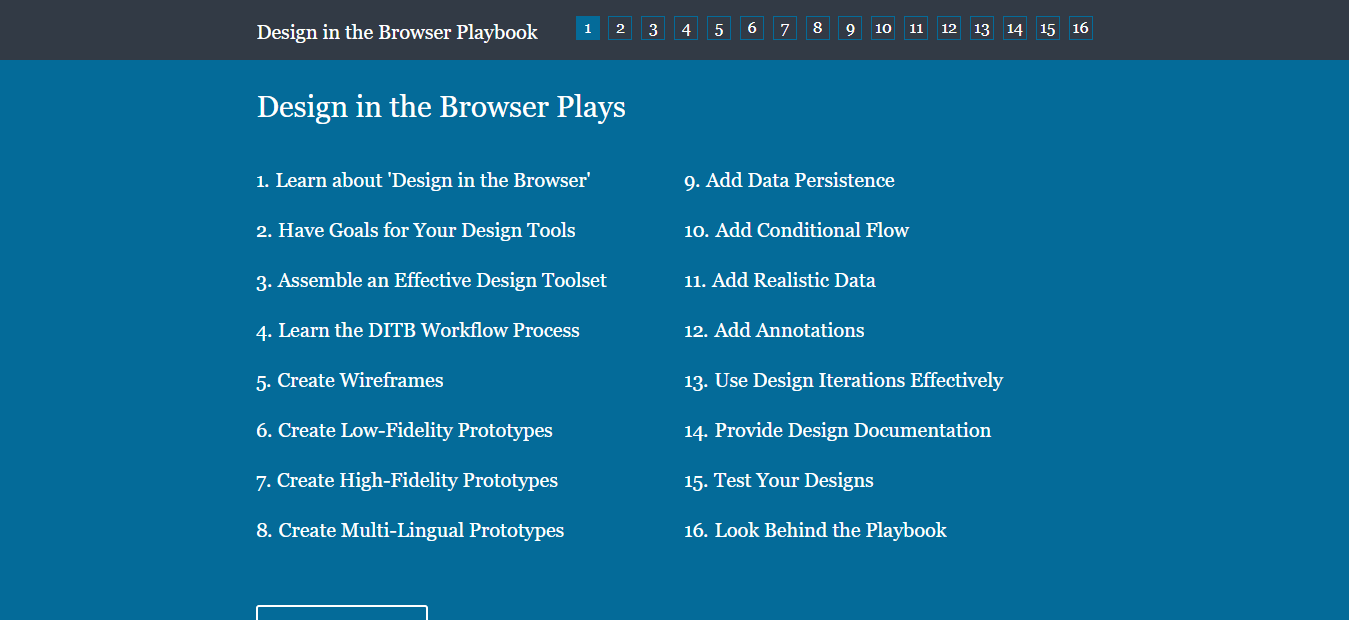This screenshot has width=1349, height=620.
Task: Click 'Add Data Persistence'
Action: click(x=798, y=180)
